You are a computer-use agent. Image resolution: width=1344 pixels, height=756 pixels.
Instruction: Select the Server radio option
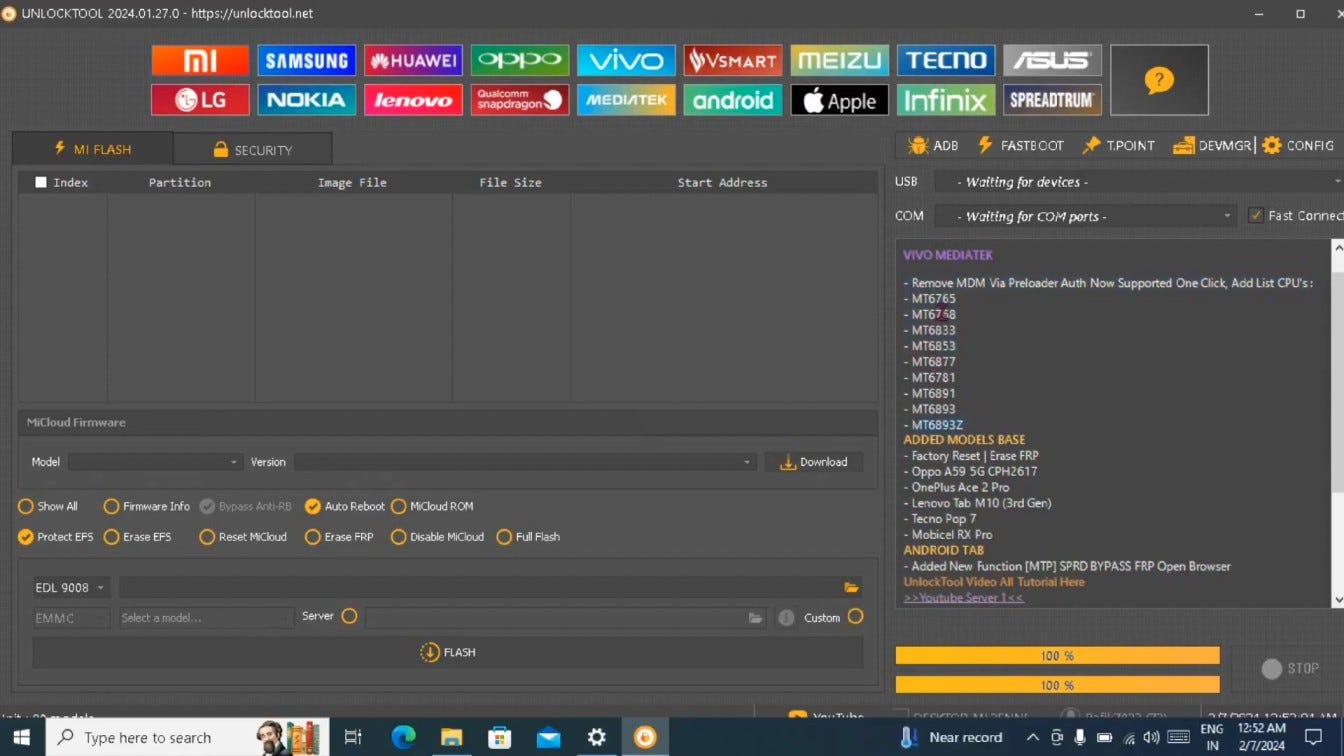point(349,616)
